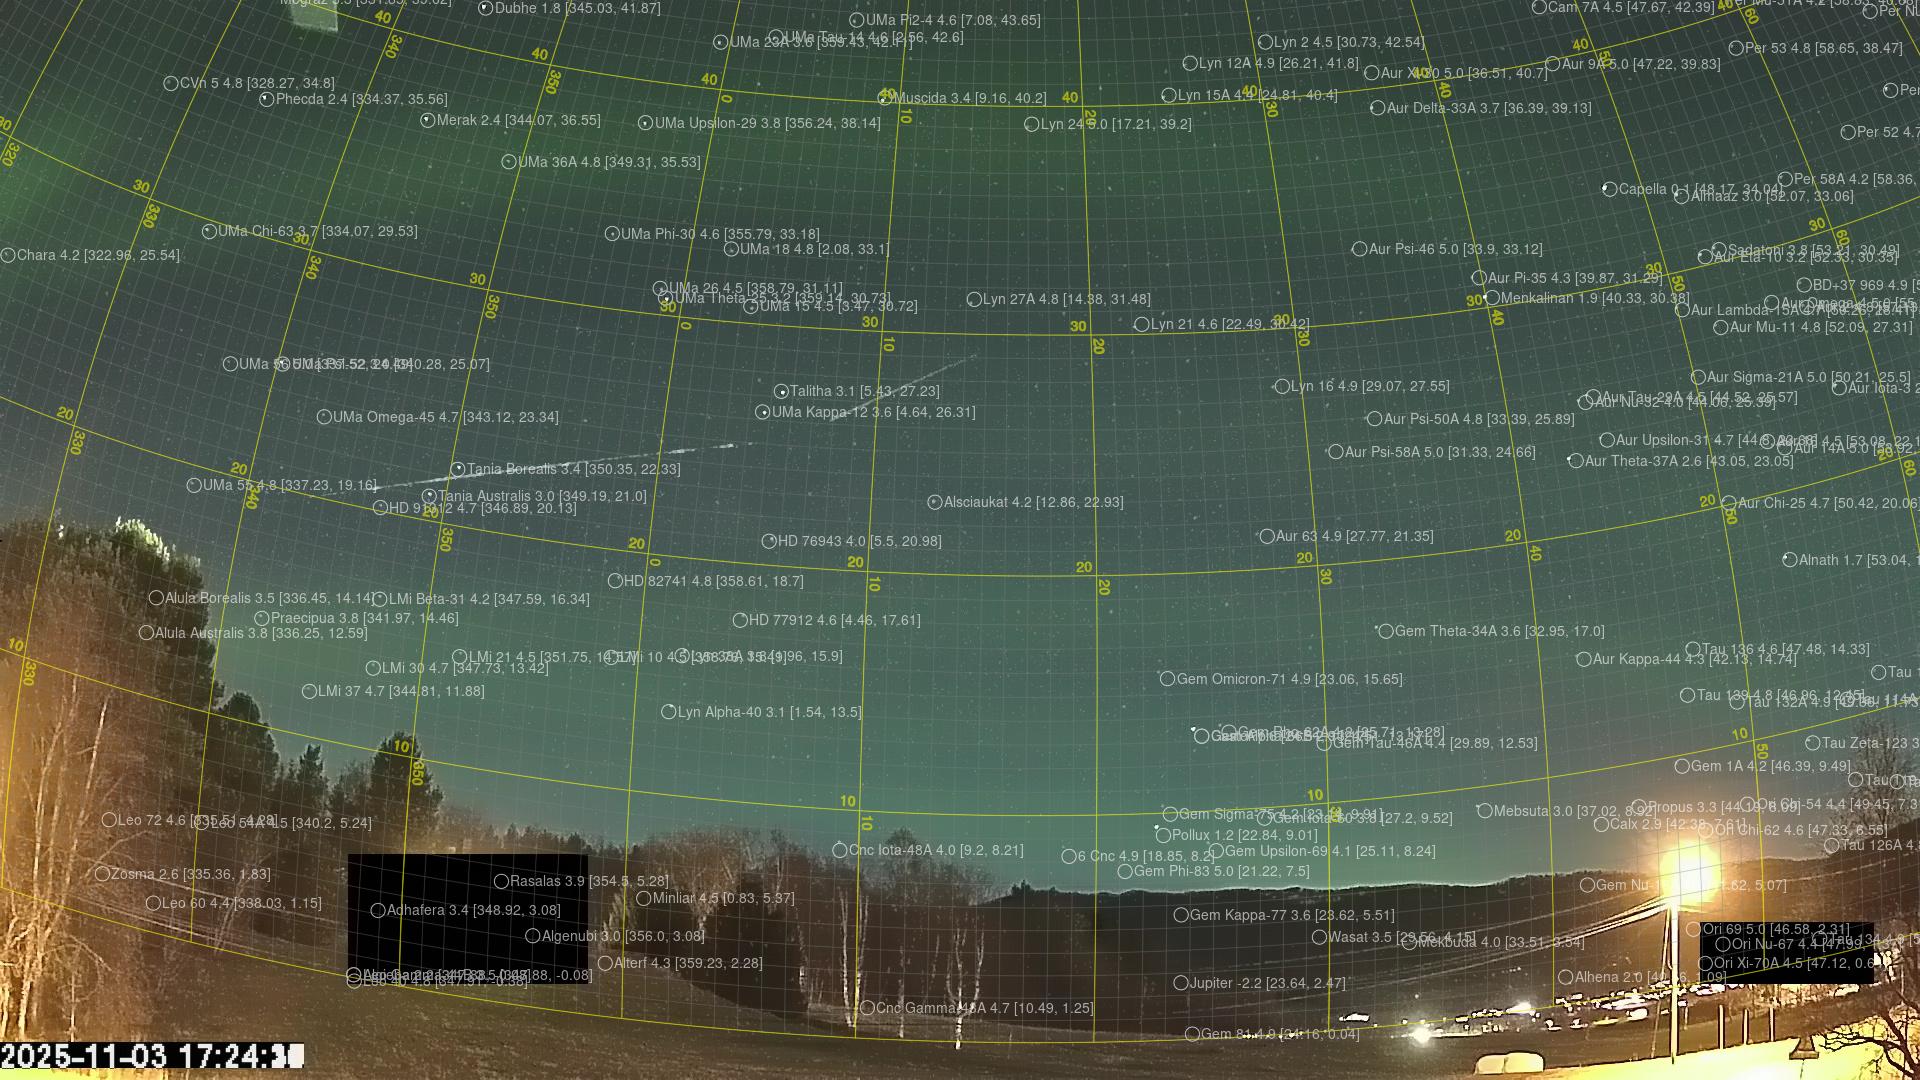Click the Capella star marker circle
The image size is (1920, 1080).
point(1609,189)
